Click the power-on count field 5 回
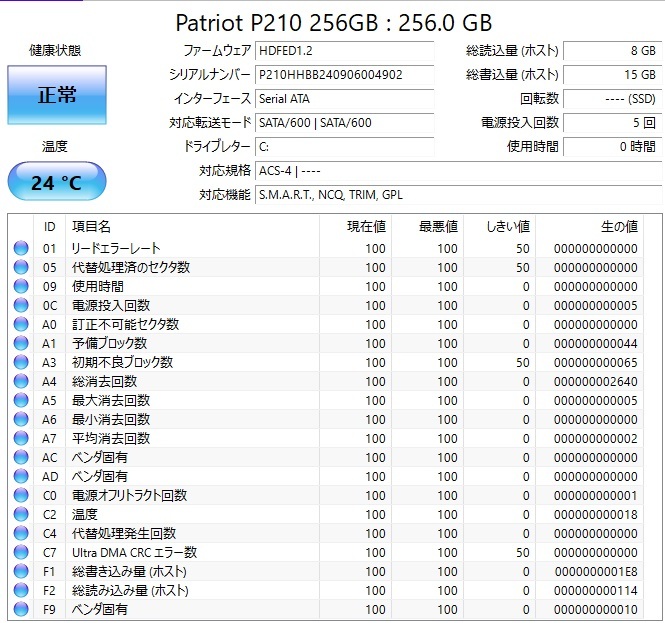The width and height of the screenshot is (665, 623). tap(612, 123)
